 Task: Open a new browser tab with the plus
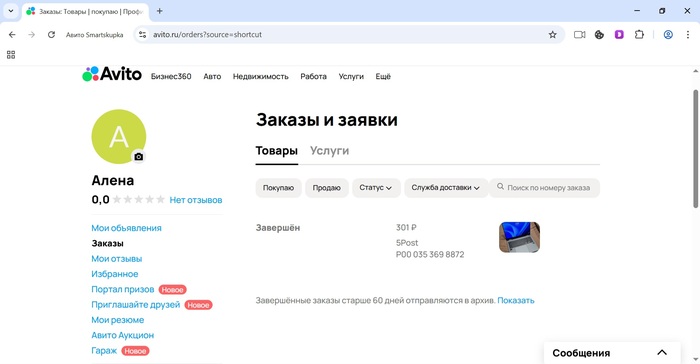[159, 11]
